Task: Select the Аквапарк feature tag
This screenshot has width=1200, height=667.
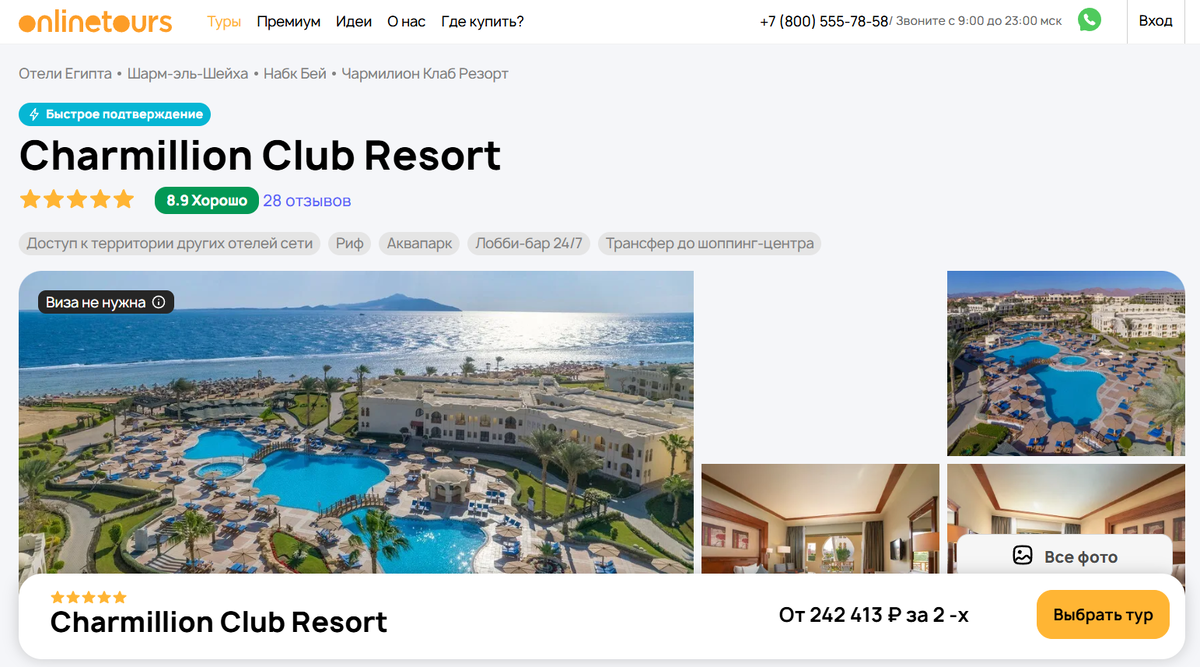Action: [x=419, y=243]
